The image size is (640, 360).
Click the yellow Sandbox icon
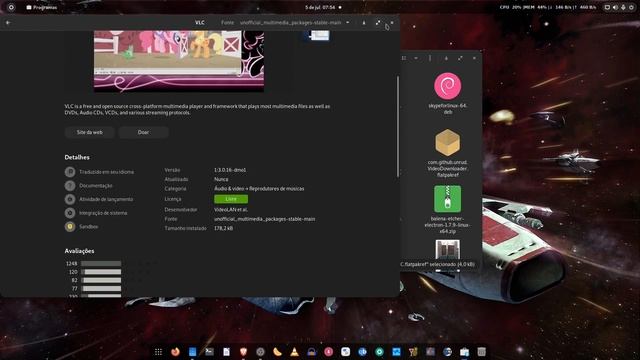pos(70,227)
